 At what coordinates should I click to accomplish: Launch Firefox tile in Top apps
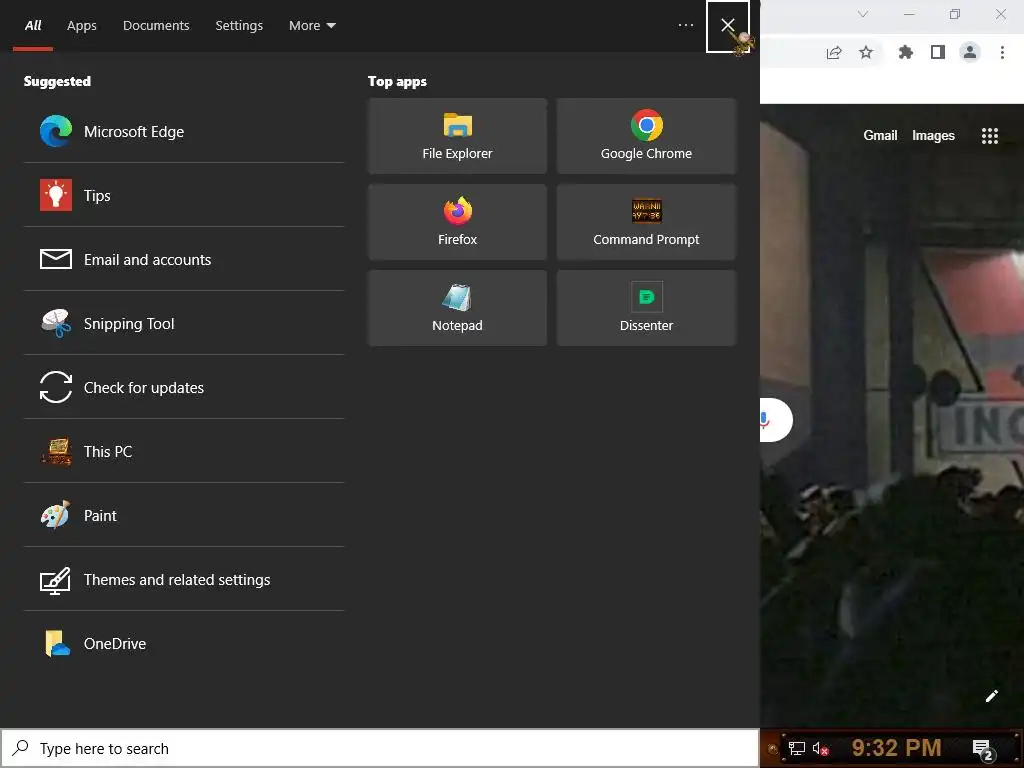click(457, 222)
